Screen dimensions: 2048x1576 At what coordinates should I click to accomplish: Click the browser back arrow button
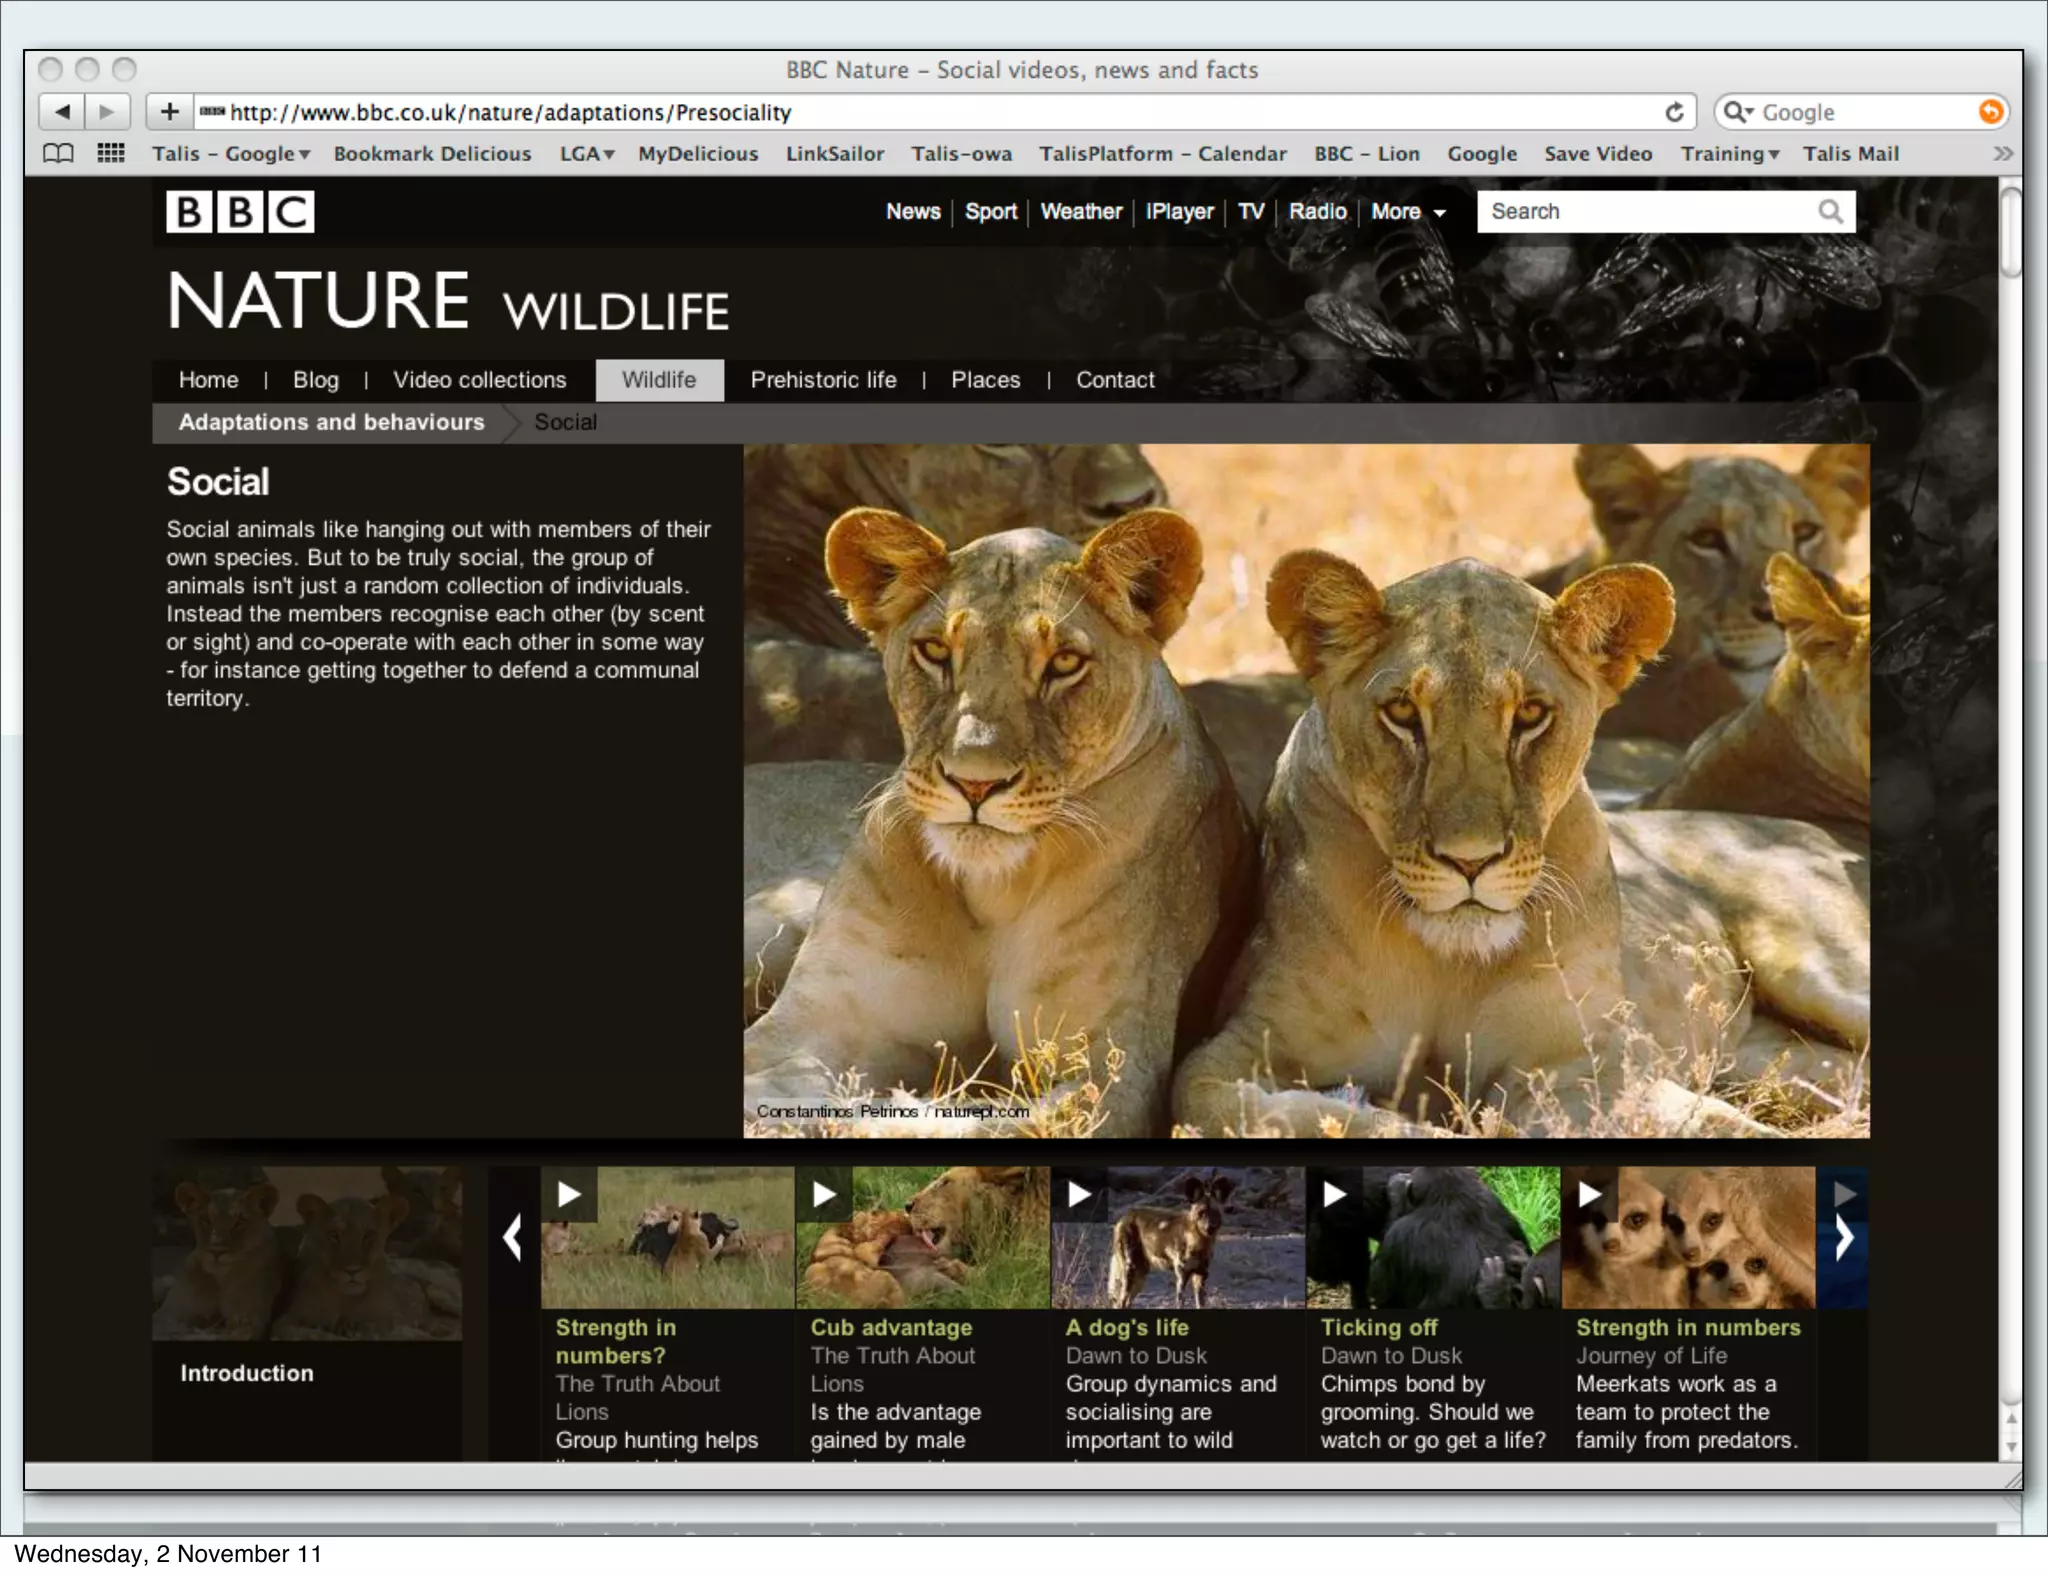tap(62, 112)
